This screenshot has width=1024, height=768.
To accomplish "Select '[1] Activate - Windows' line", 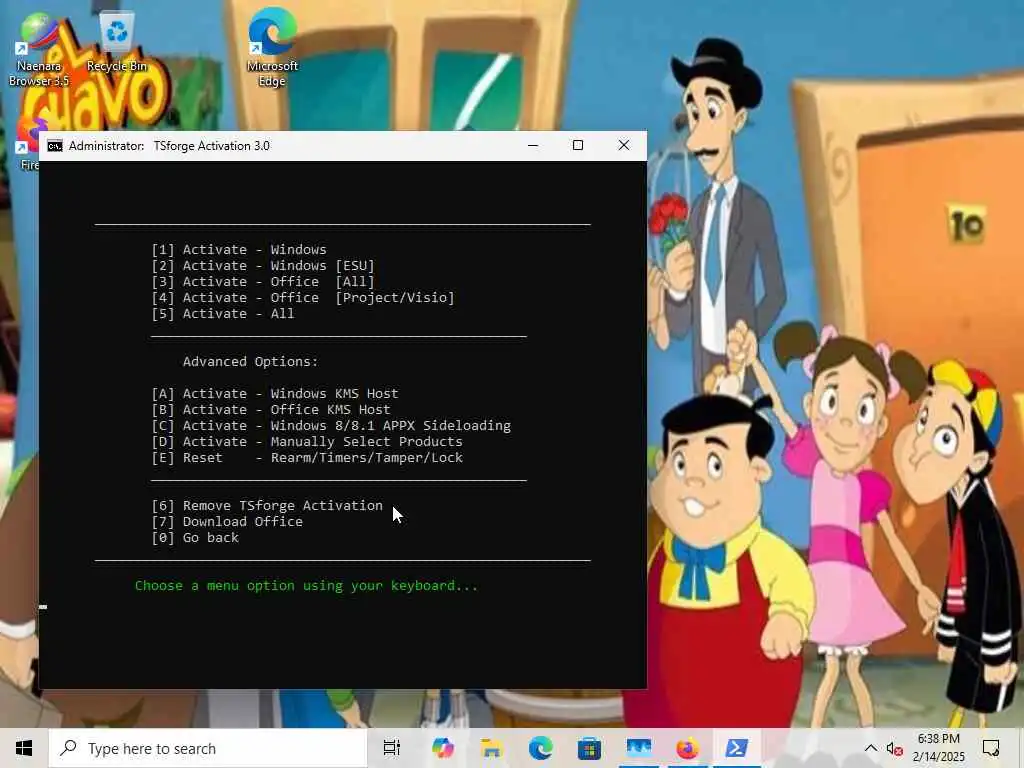I will point(239,249).
